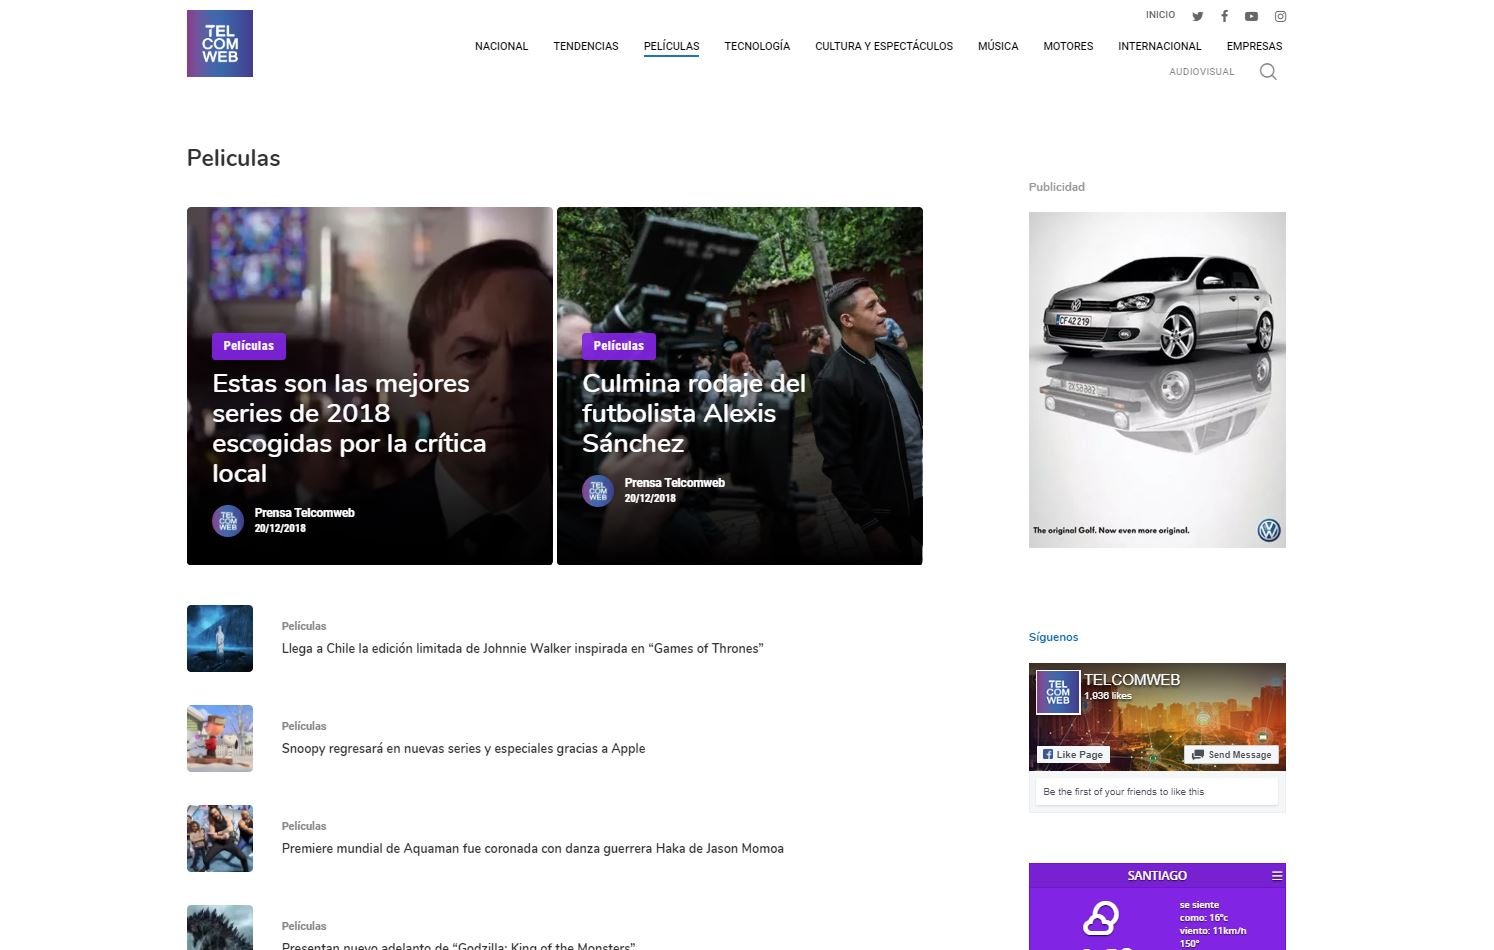Click the Games of Thrones article thumbnail

[x=220, y=638]
